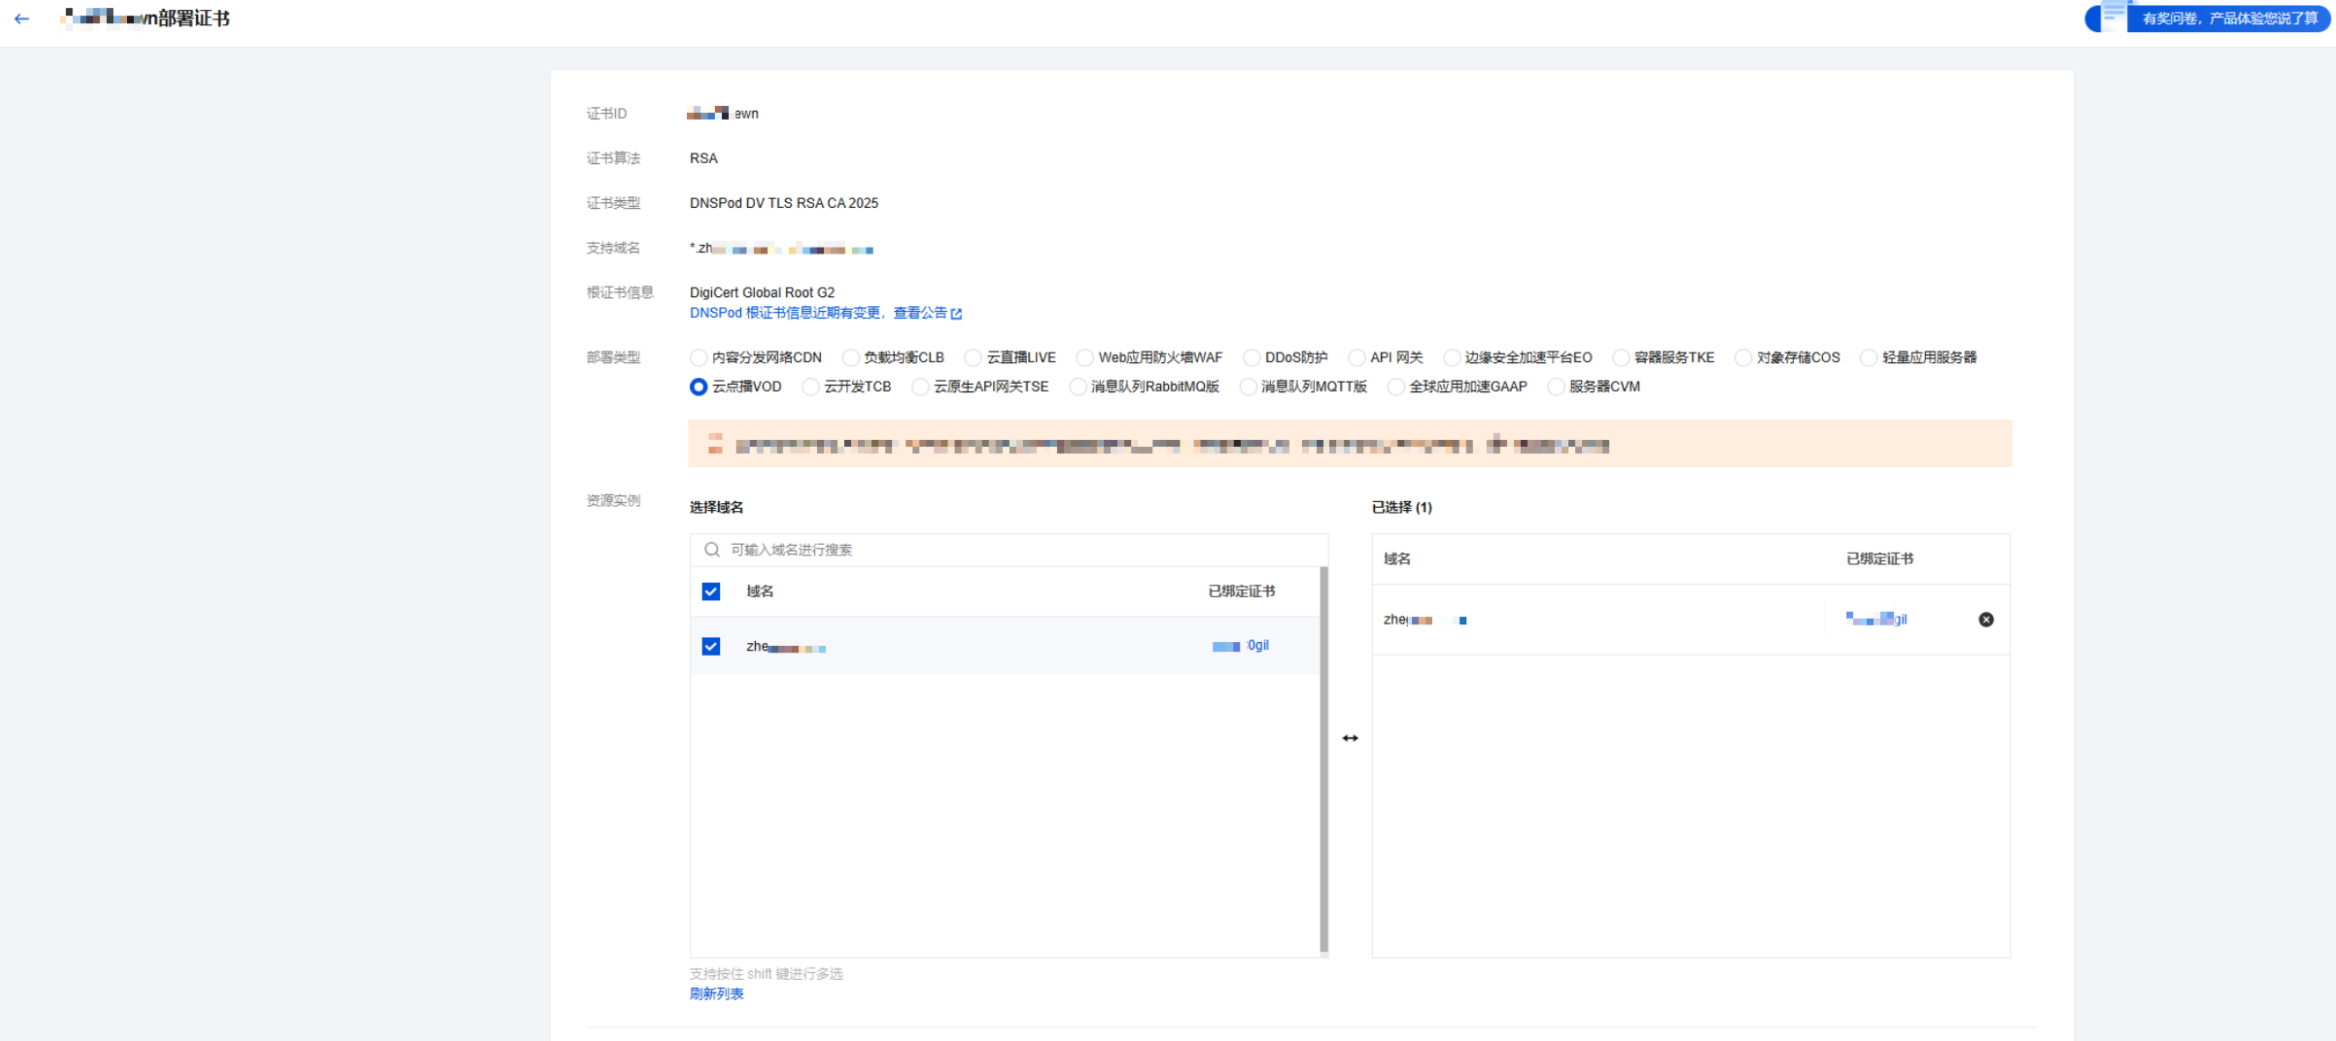Uncheck the zhe domain row checkbox
2336x1041 pixels.
(711, 647)
